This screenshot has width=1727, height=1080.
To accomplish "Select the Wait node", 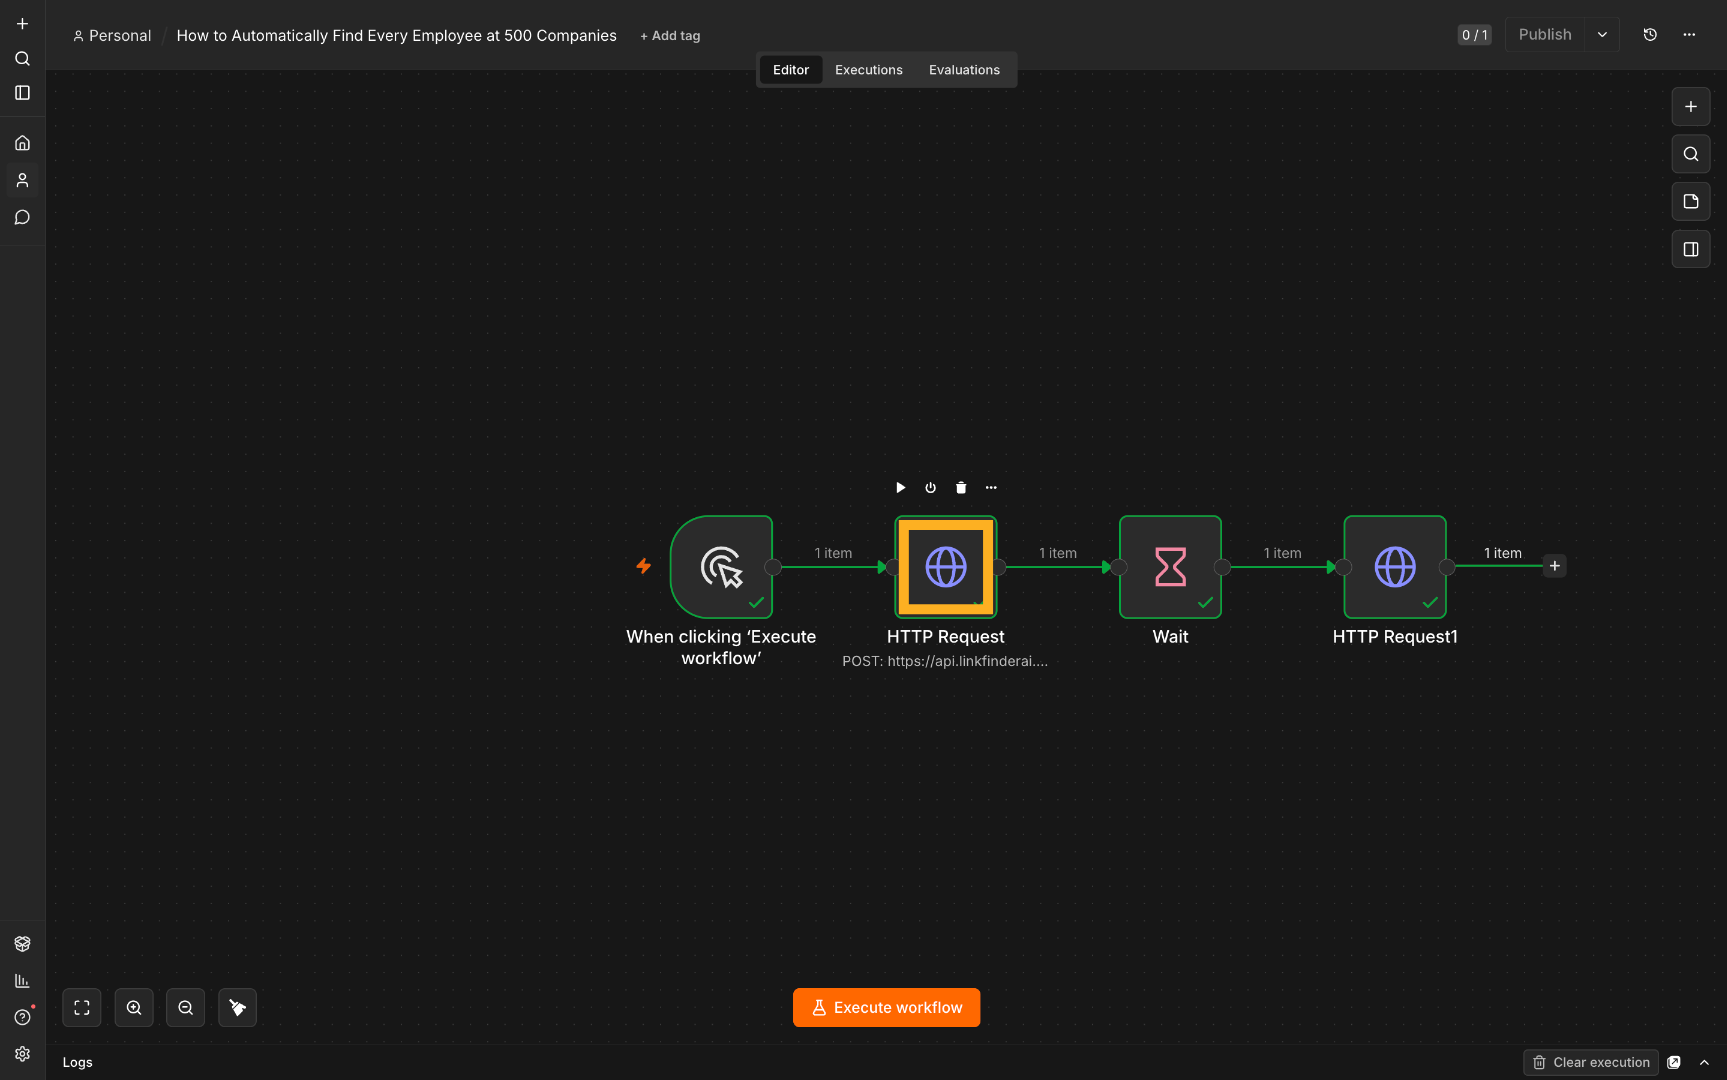I will [1170, 567].
